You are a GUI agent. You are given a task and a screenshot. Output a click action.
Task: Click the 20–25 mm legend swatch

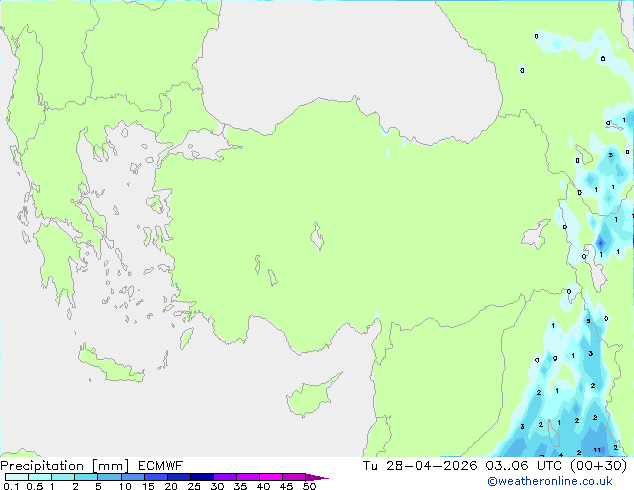point(179,477)
